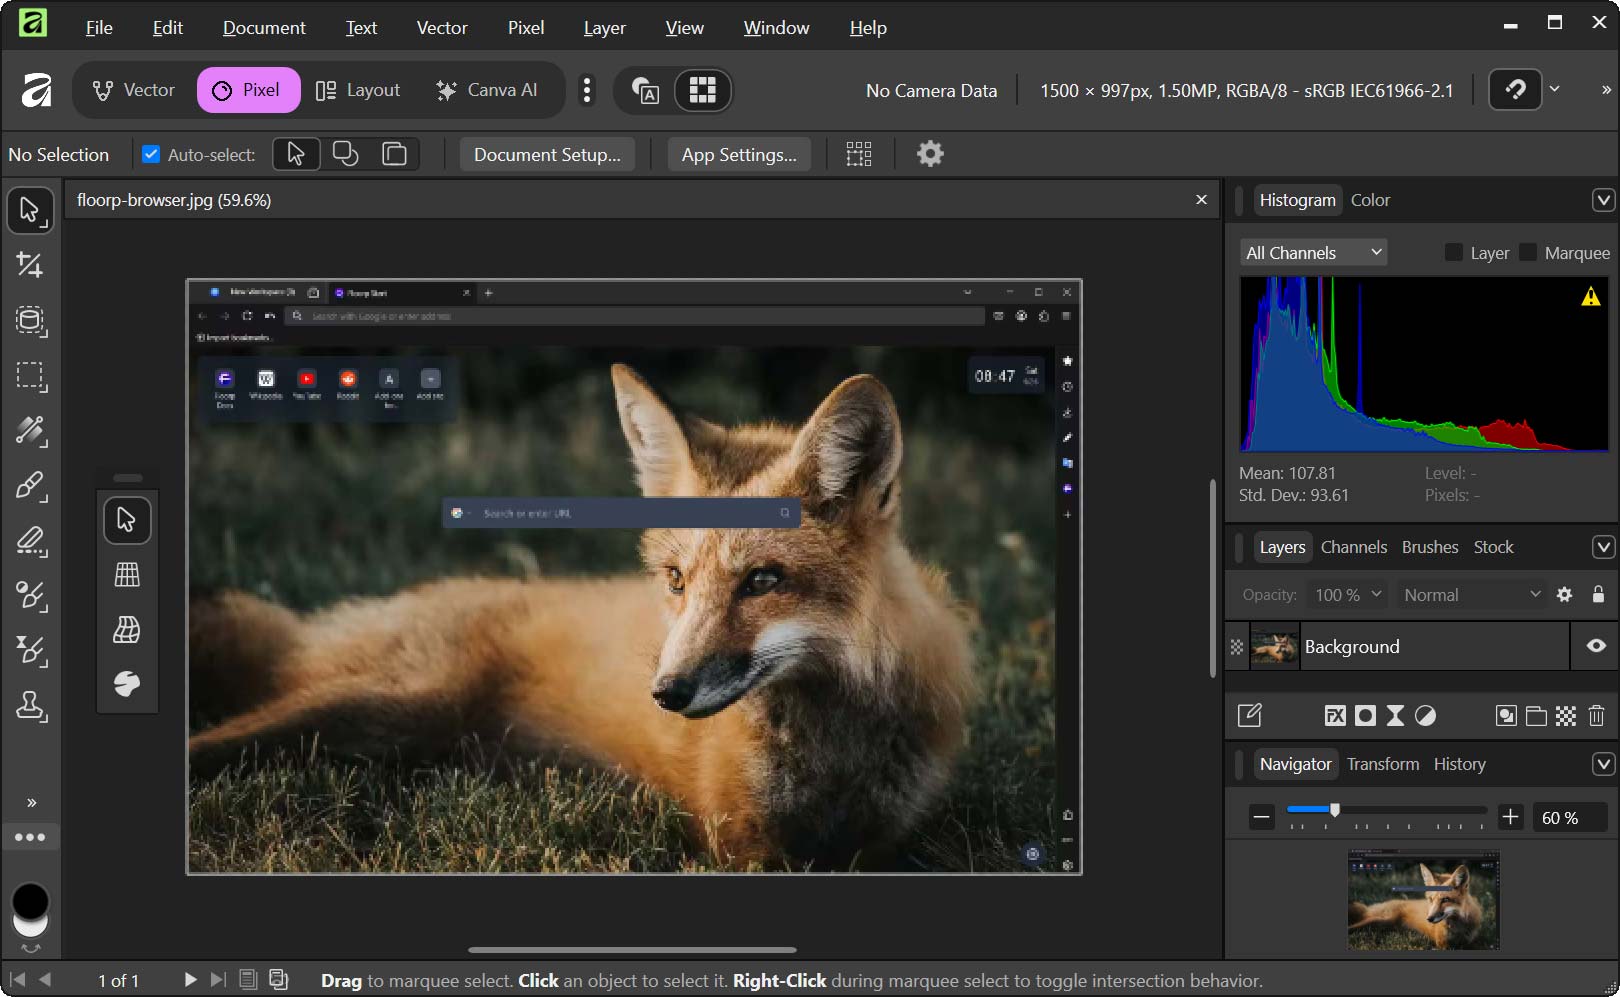Open settings gear in context toolbar
The image size is (1620, 997).
point(930,154)
